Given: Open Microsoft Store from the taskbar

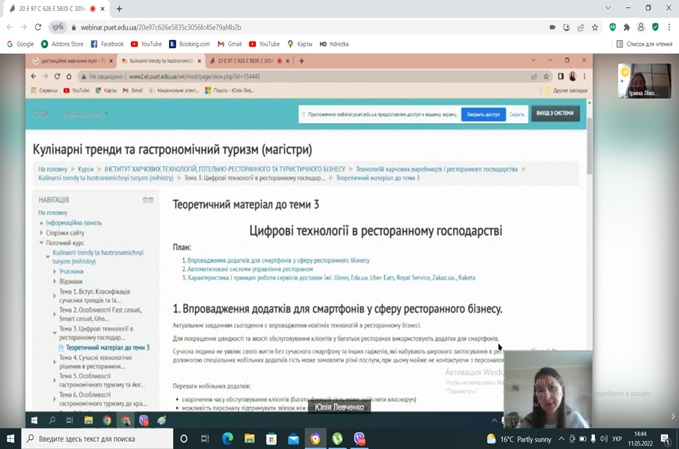Looking at the screenshot, I should click(x=272, y=439).
